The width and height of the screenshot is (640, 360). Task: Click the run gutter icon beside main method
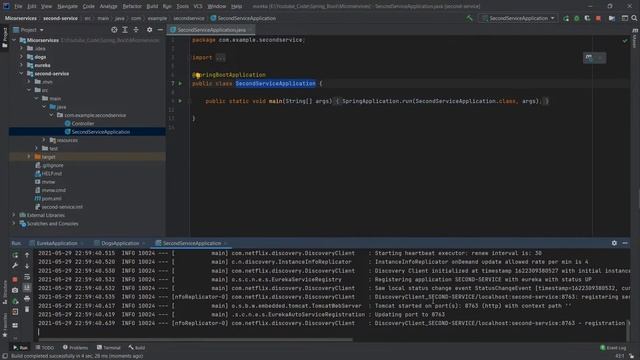pos(180,101)
